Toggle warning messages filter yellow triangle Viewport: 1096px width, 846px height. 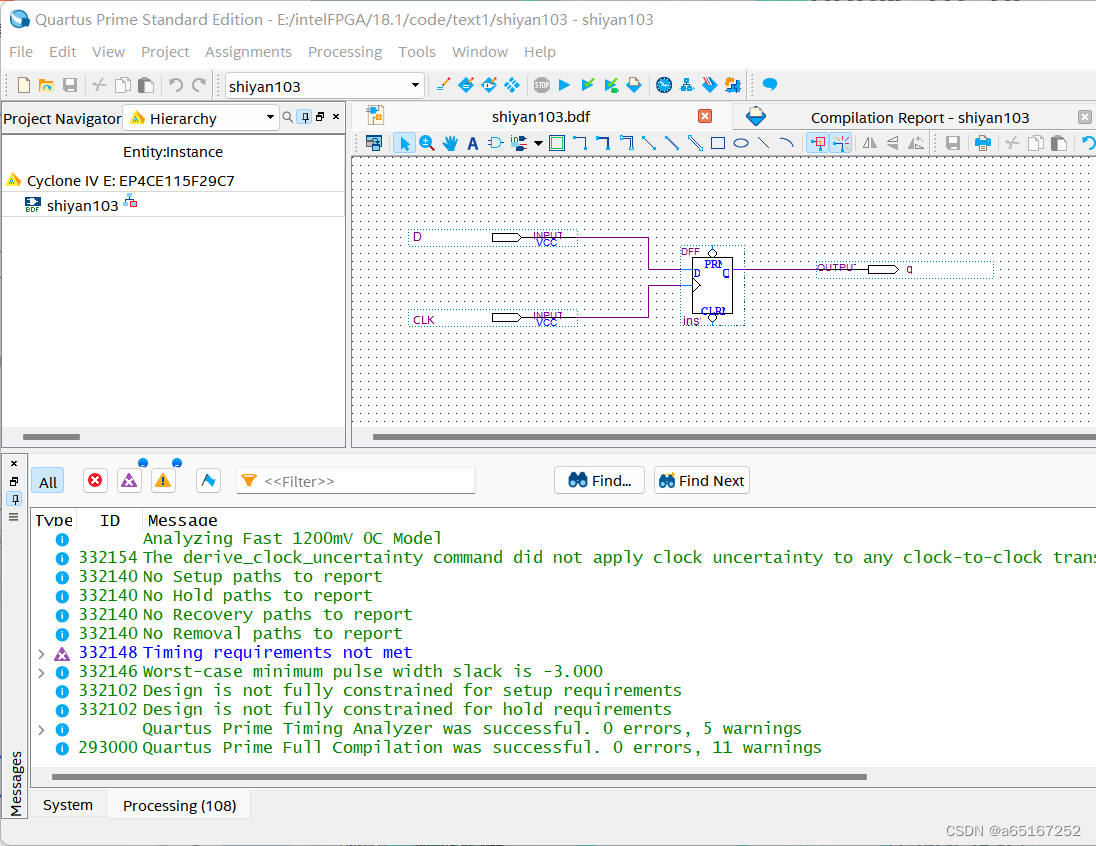tap(163, 480)
